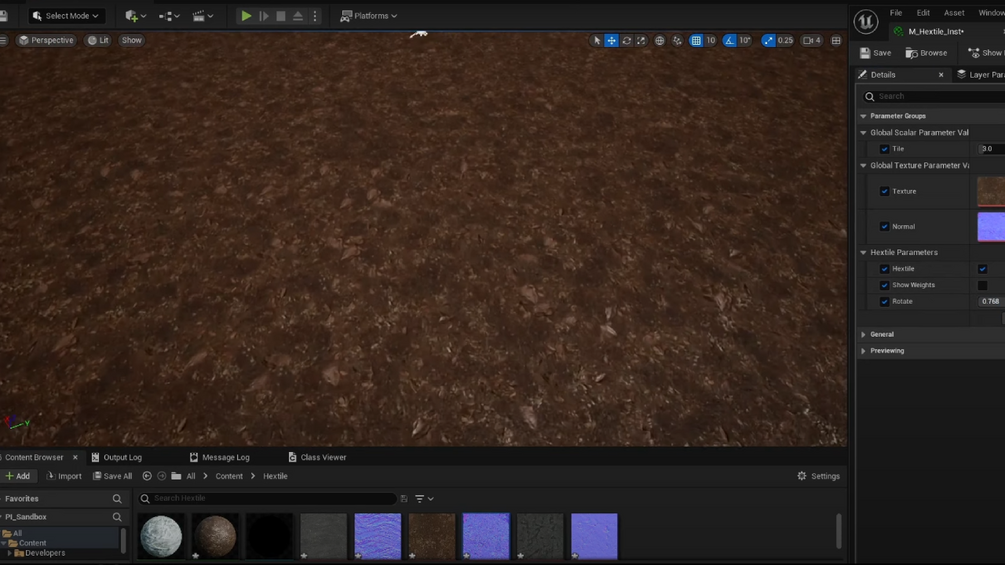Check the Show Weights value box
1005x565 pixels.
point(983,285)
